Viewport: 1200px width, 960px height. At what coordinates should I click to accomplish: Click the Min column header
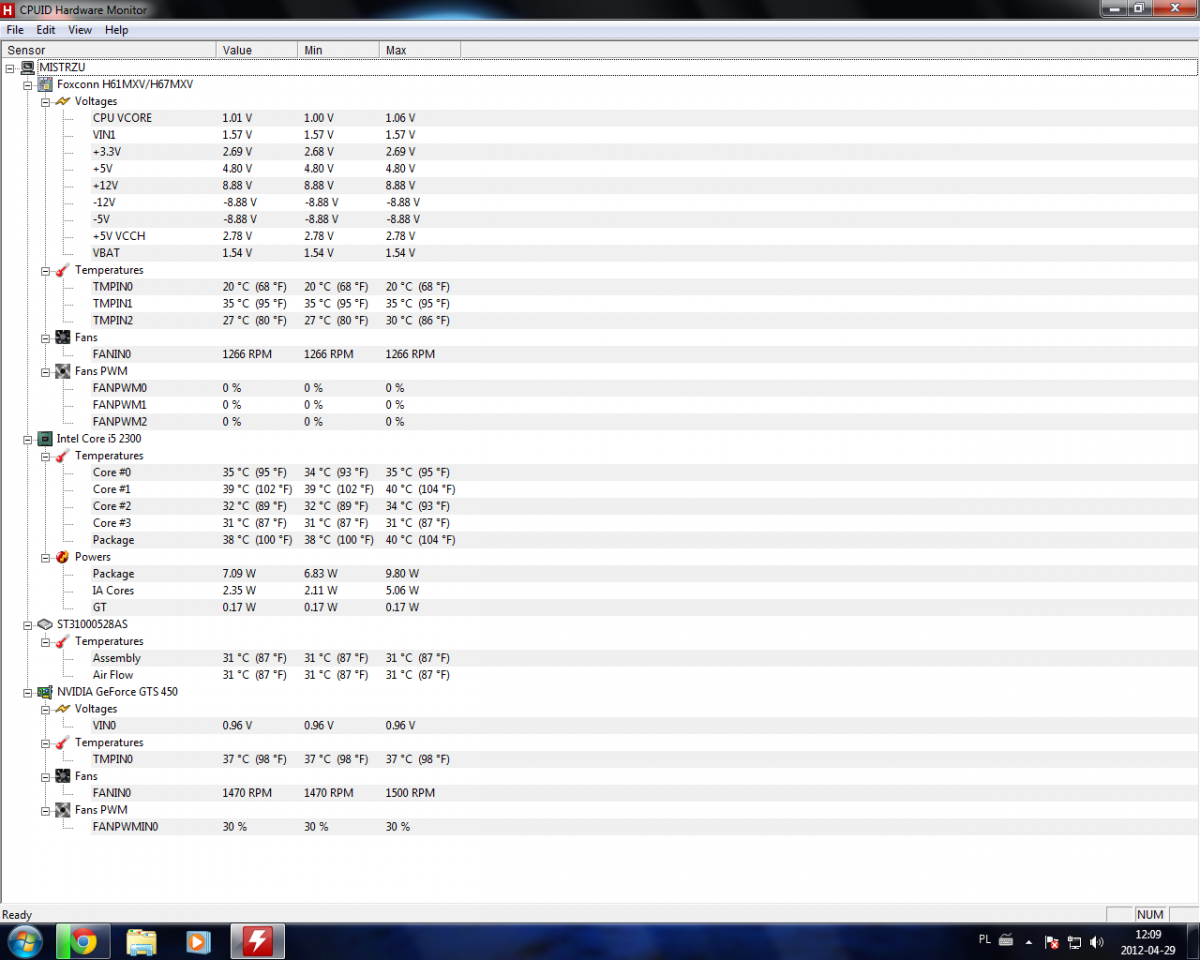click(x=339, y=50)
